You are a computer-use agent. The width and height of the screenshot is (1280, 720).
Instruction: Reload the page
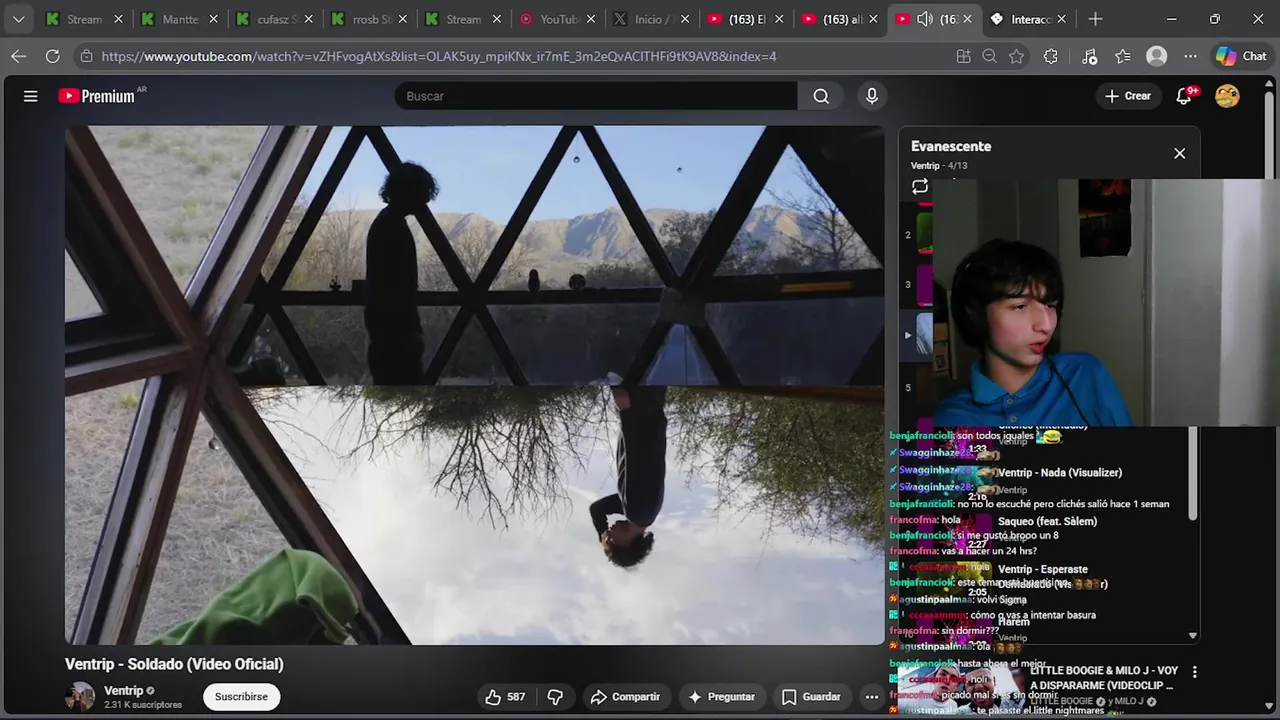pyautogui.click(x=53, y=56)
